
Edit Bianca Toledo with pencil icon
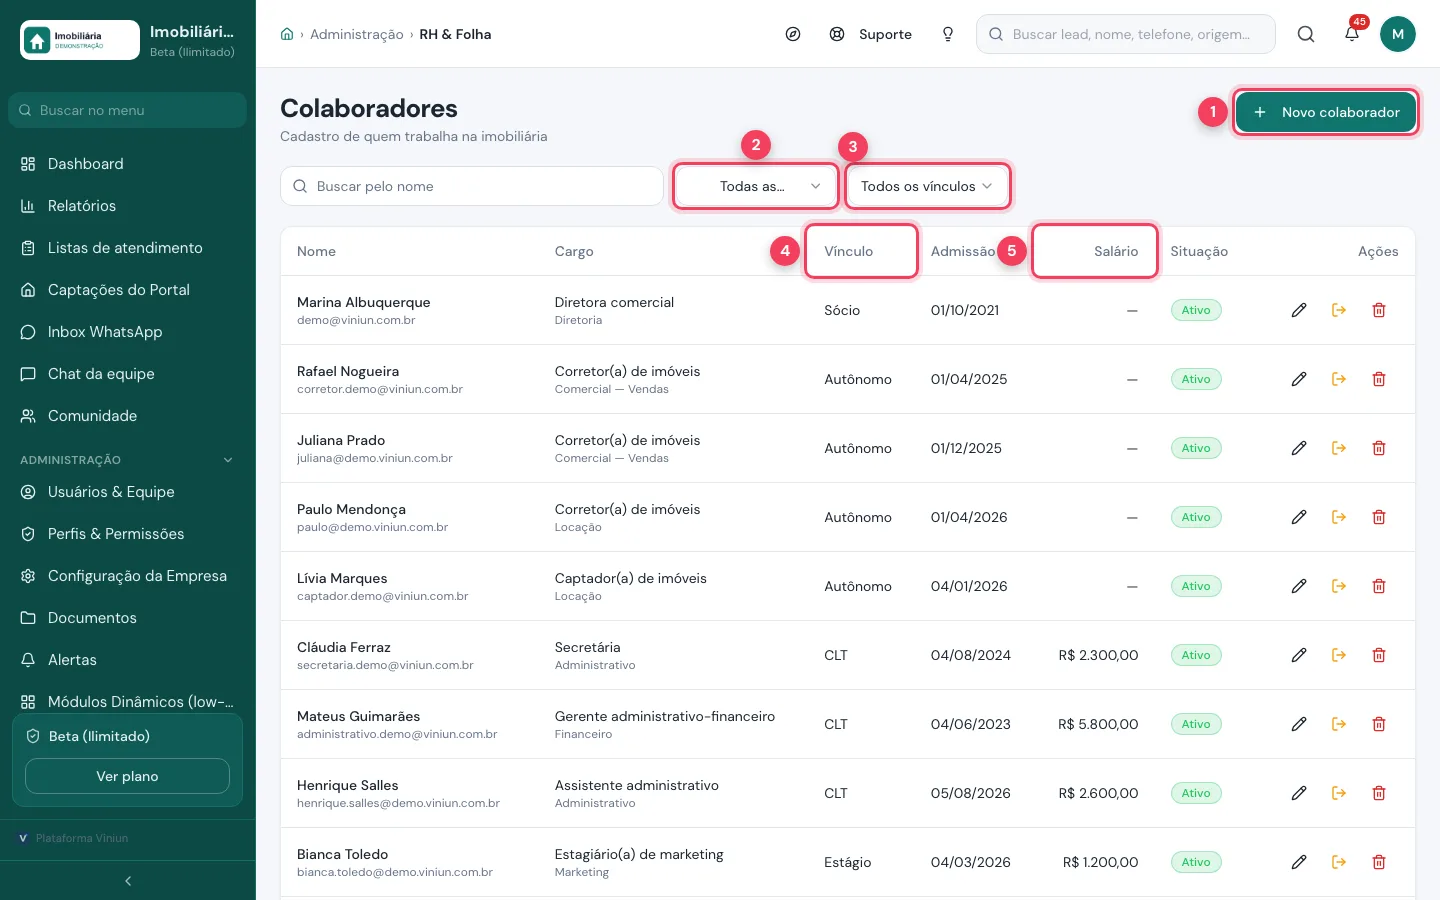[x=1299, y=862]
